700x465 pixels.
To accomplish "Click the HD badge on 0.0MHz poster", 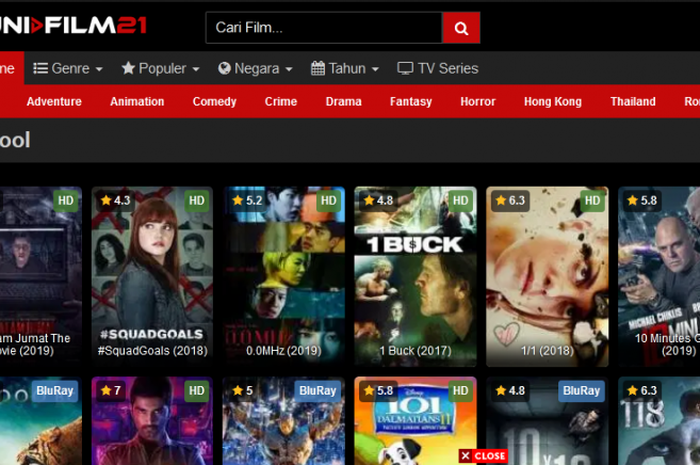I will (x=329, y=200).
